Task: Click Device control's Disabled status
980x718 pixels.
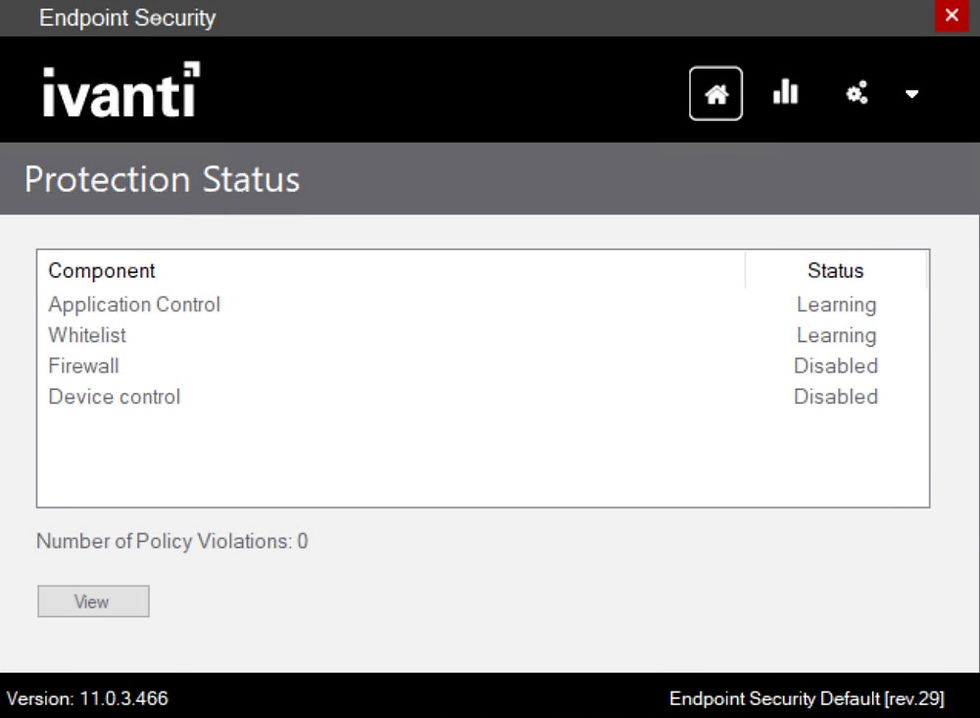Action: point(836,396)
